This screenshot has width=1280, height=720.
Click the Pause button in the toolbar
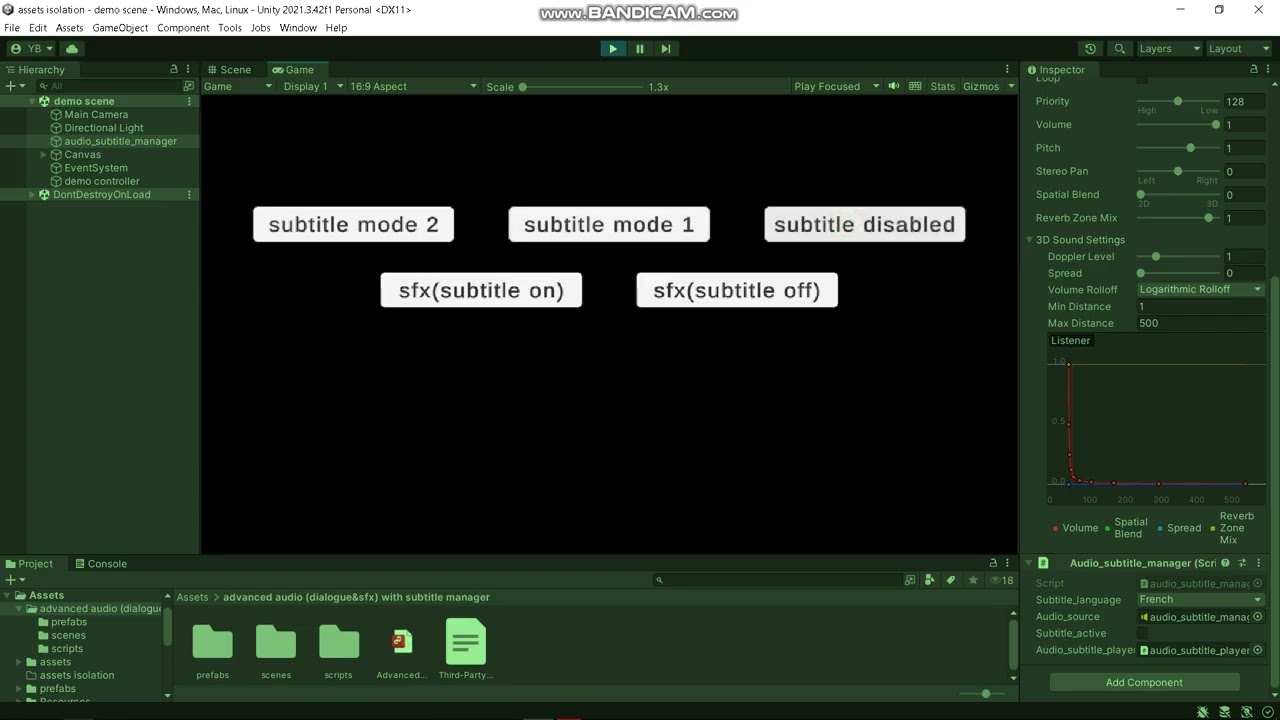click(640, 48)
